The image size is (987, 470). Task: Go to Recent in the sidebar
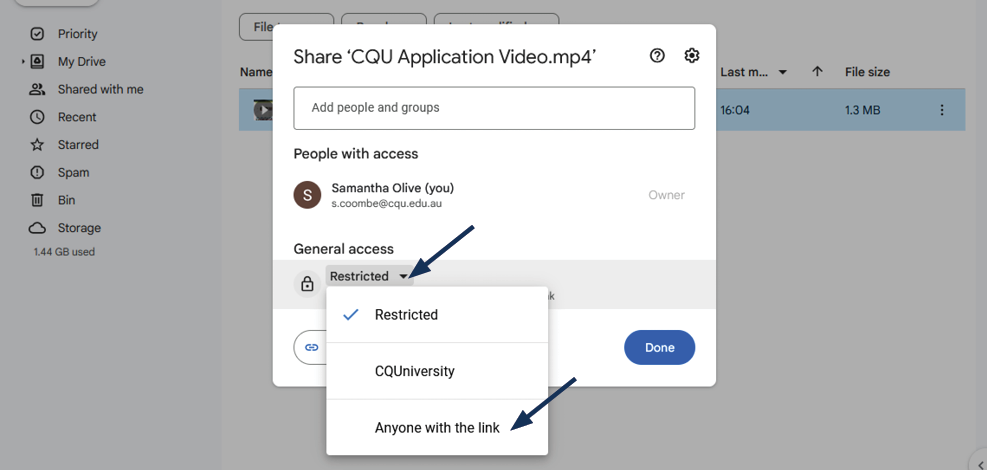point(77,117)
